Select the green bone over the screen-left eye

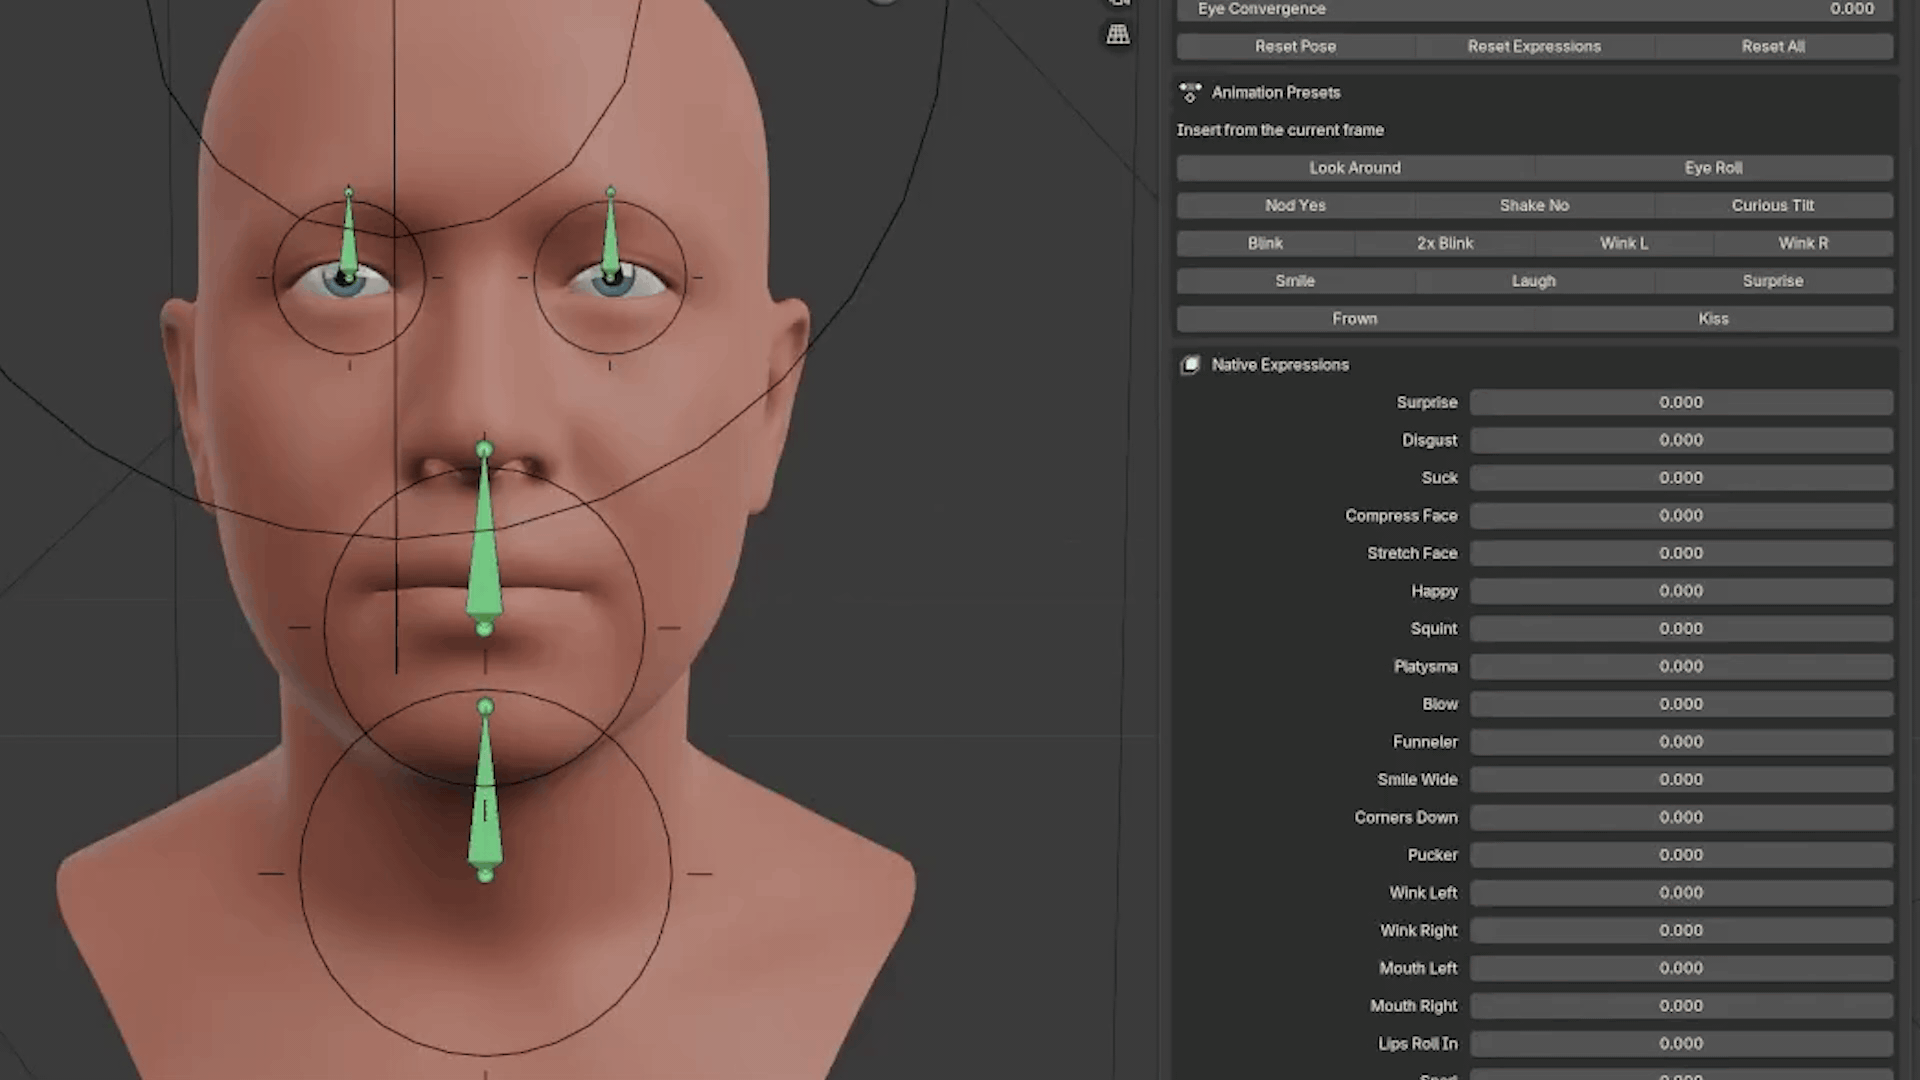[348, 235]
